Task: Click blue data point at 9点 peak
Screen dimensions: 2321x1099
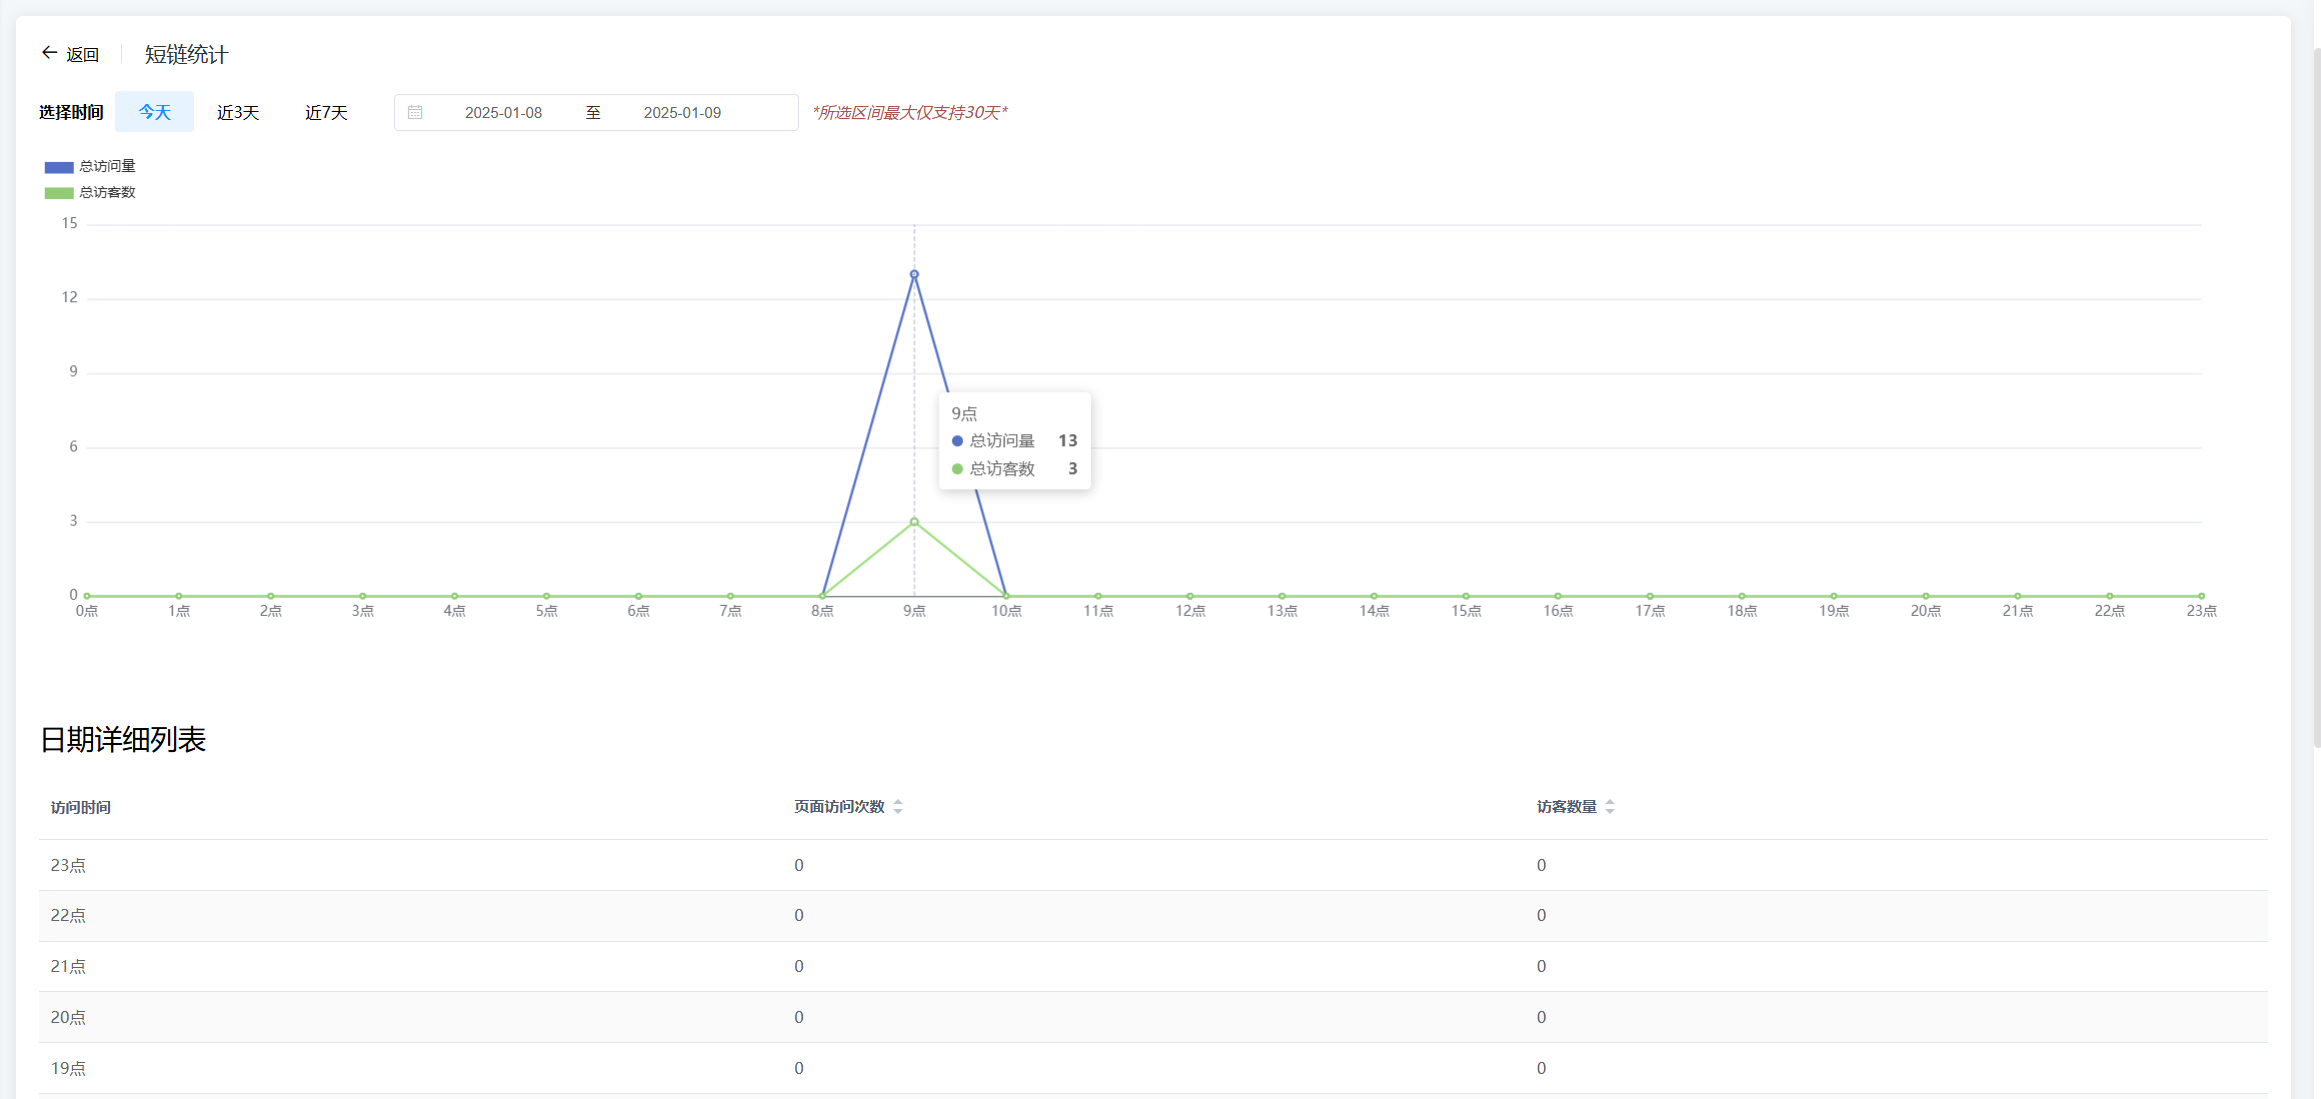Action: pyautogui.click(x=914, y=274)
